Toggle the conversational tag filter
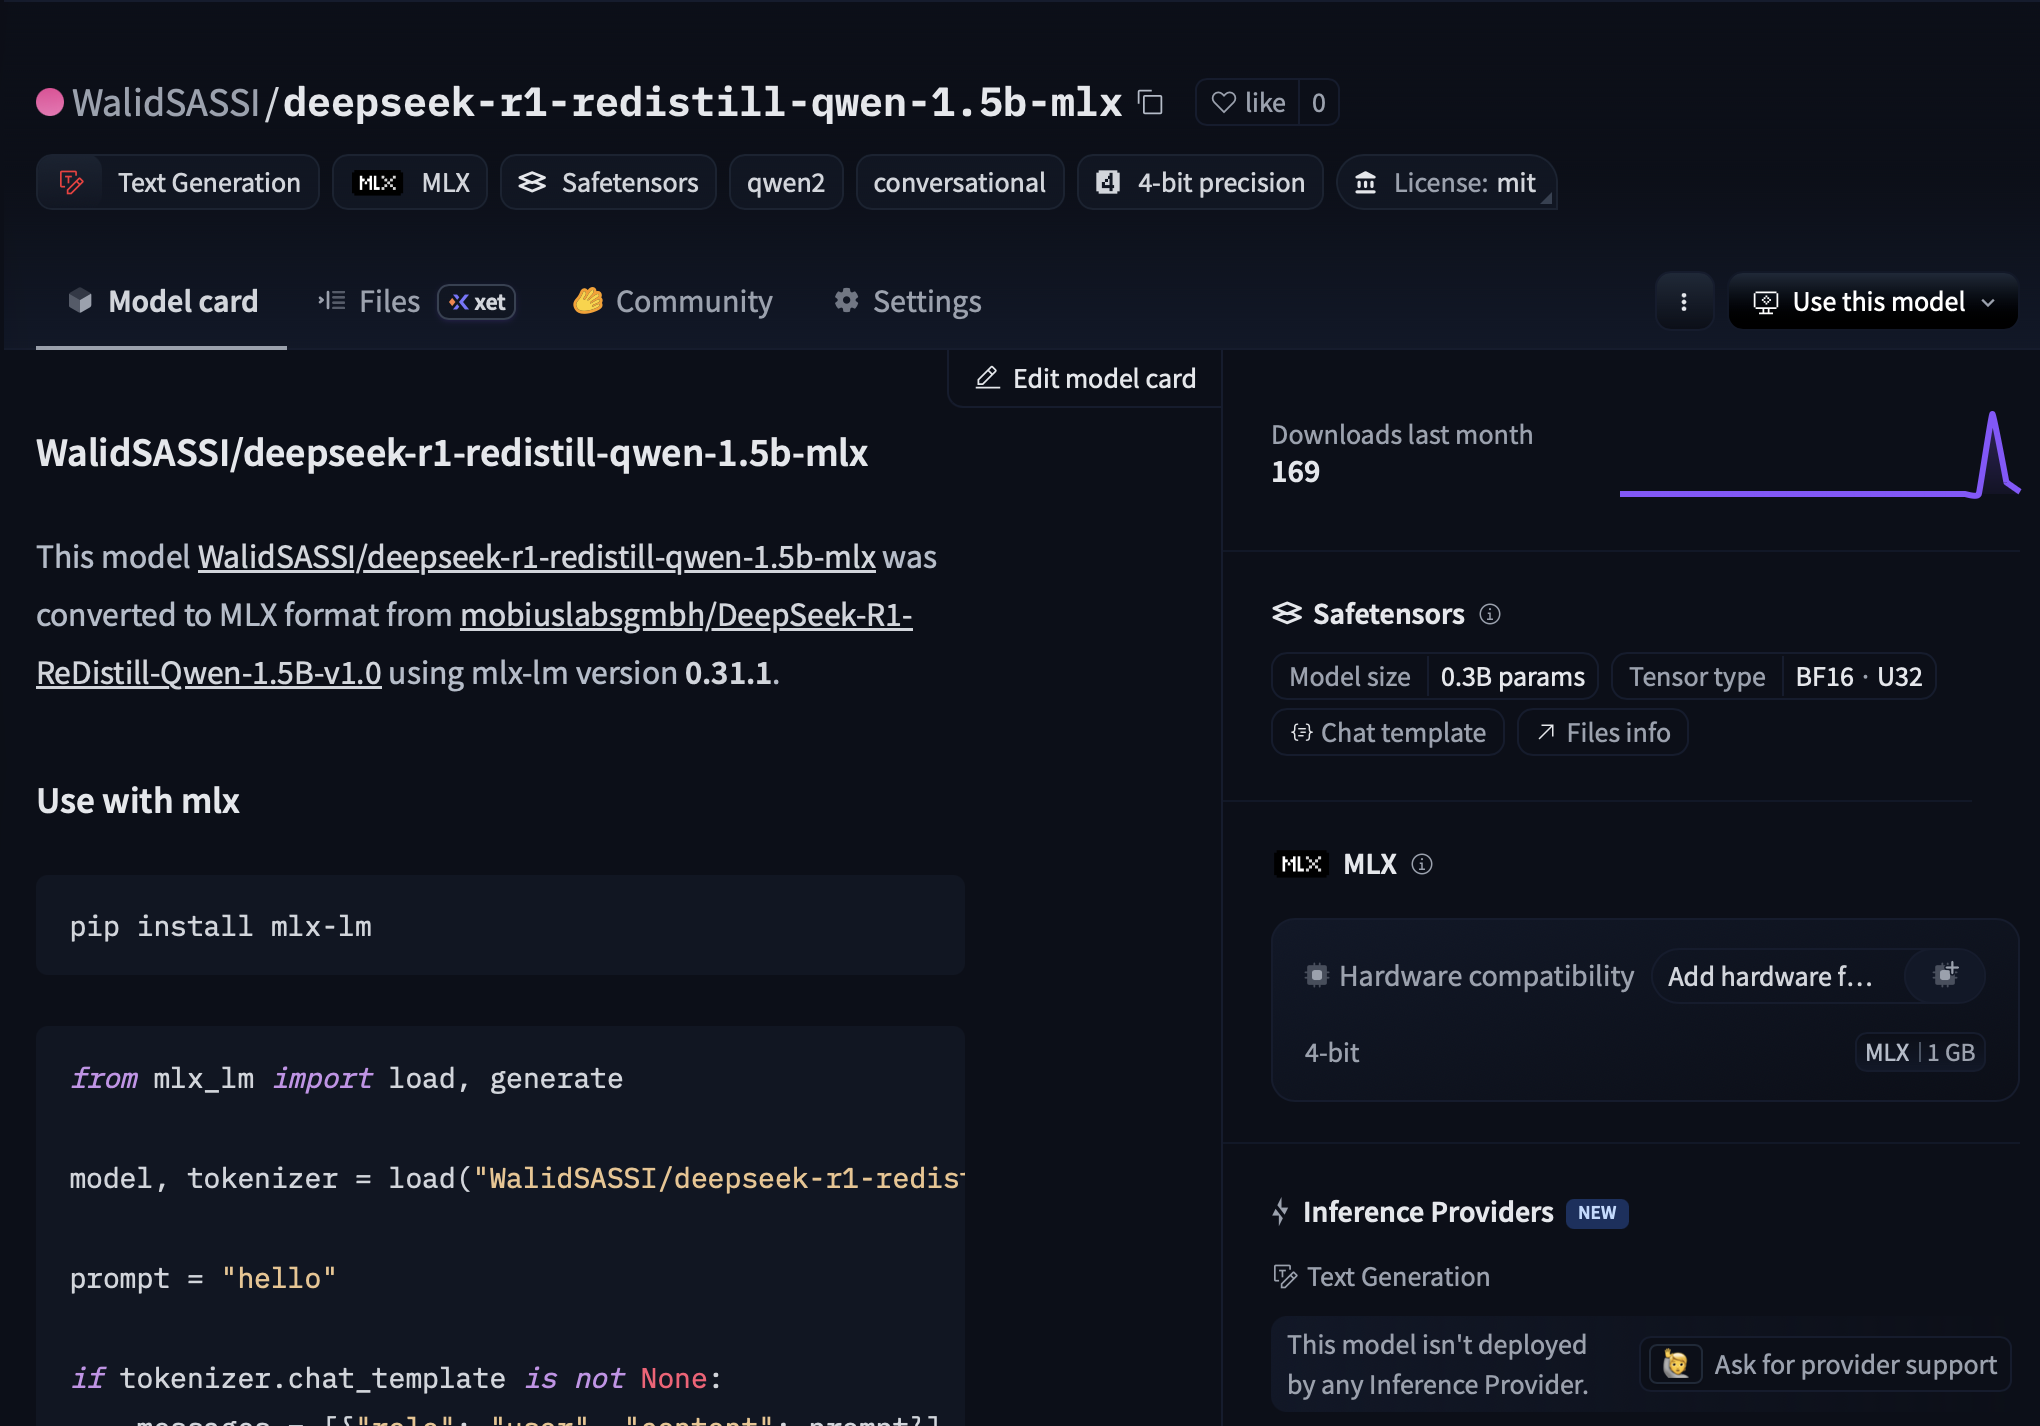This screenshot has height=1426, width=2040. pos(959,182)
